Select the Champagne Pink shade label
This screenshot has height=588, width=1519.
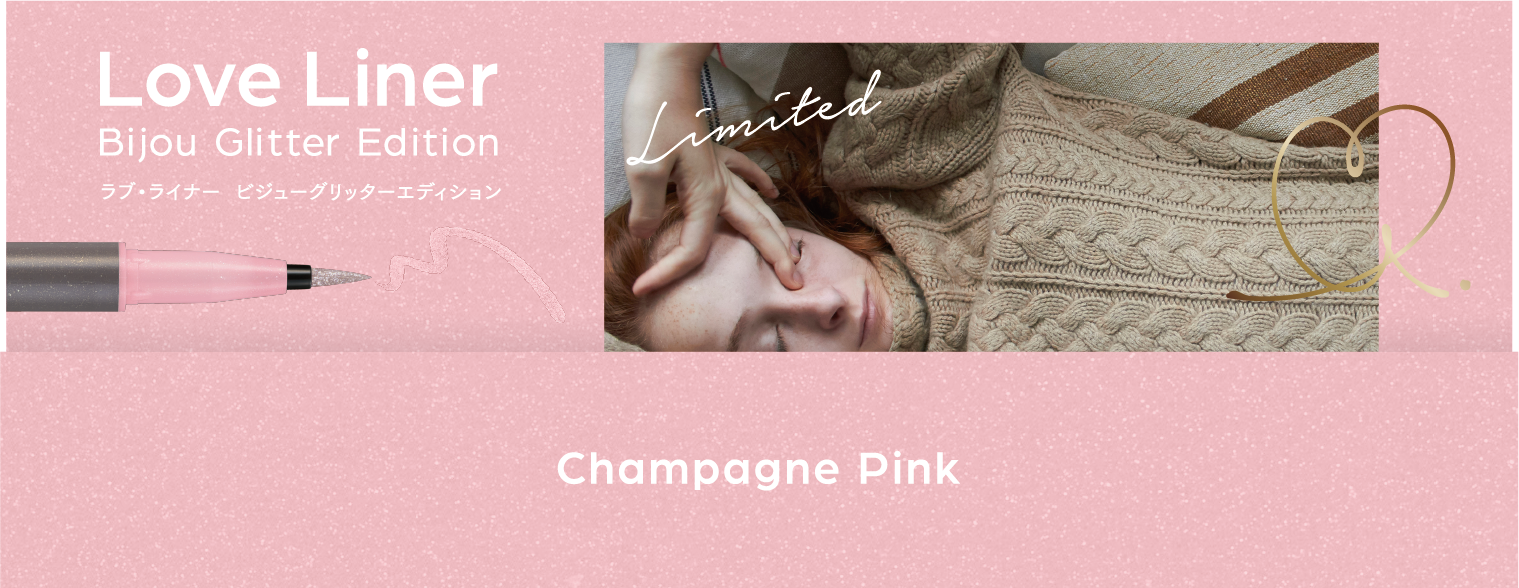pos(758,469)
